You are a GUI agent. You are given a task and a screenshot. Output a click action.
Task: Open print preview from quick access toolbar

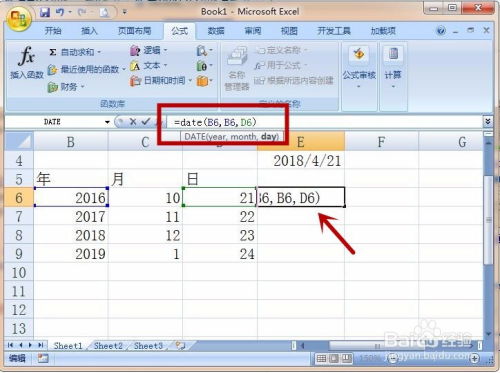pos(104,13)
